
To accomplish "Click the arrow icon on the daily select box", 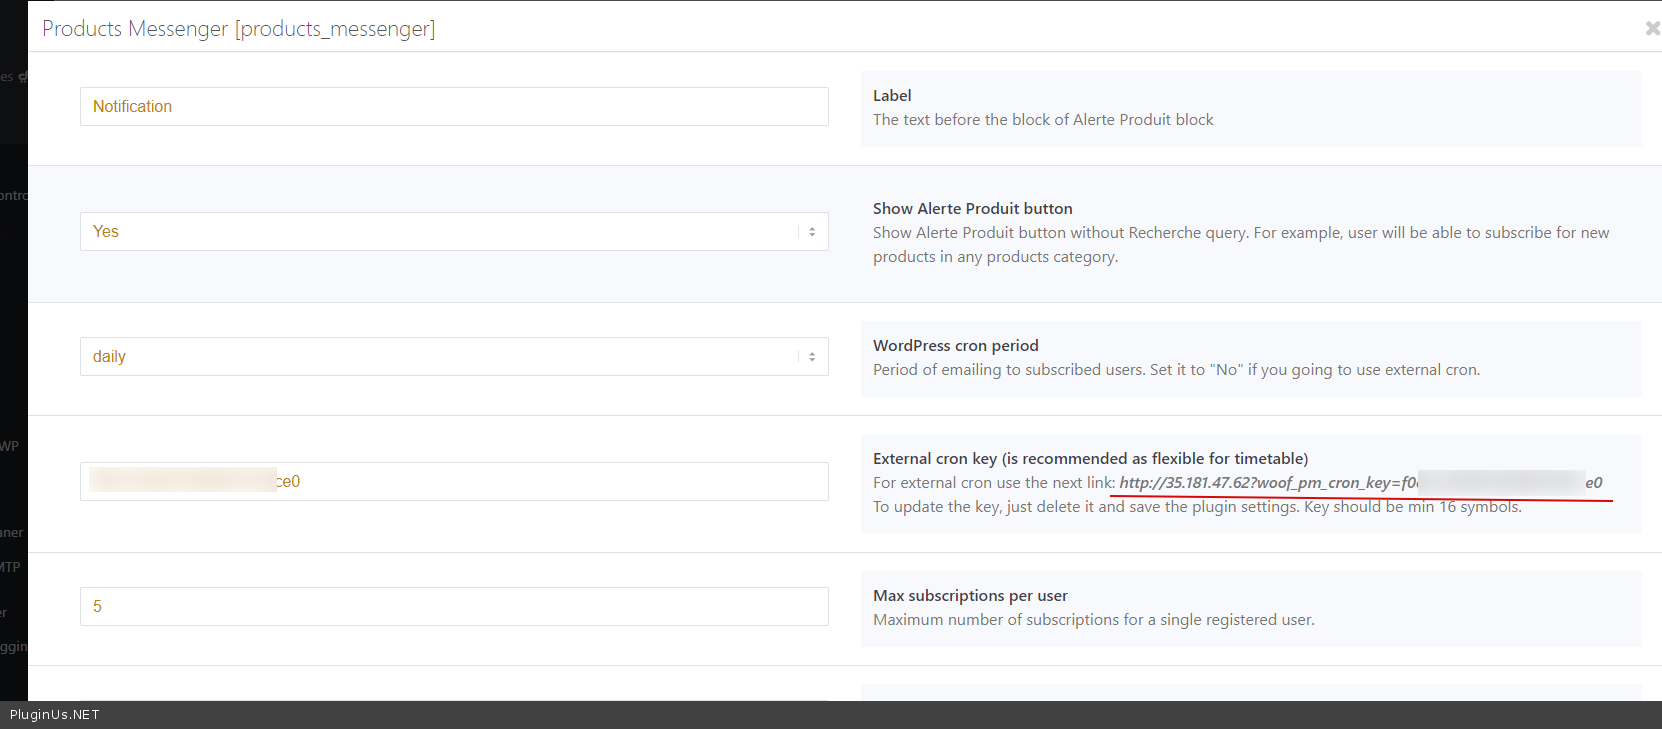I will [x=812, y=357].
